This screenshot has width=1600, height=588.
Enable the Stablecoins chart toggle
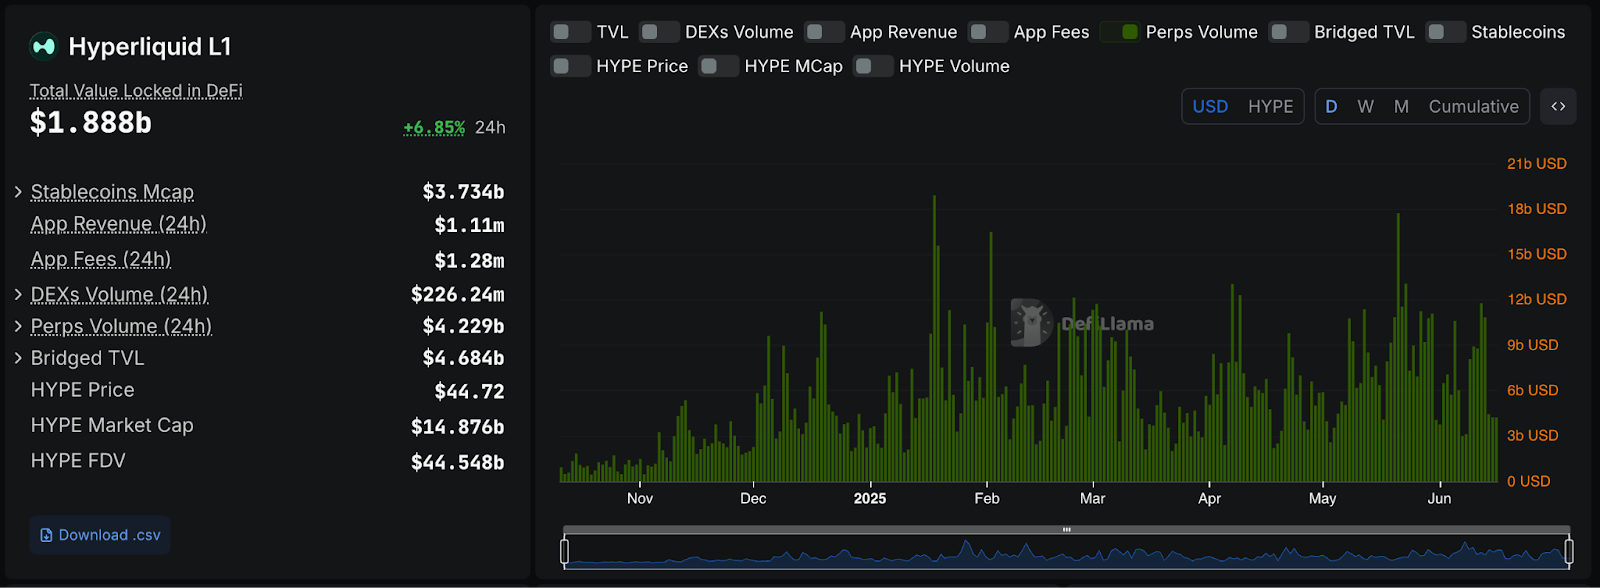(x=1445, y=32)
